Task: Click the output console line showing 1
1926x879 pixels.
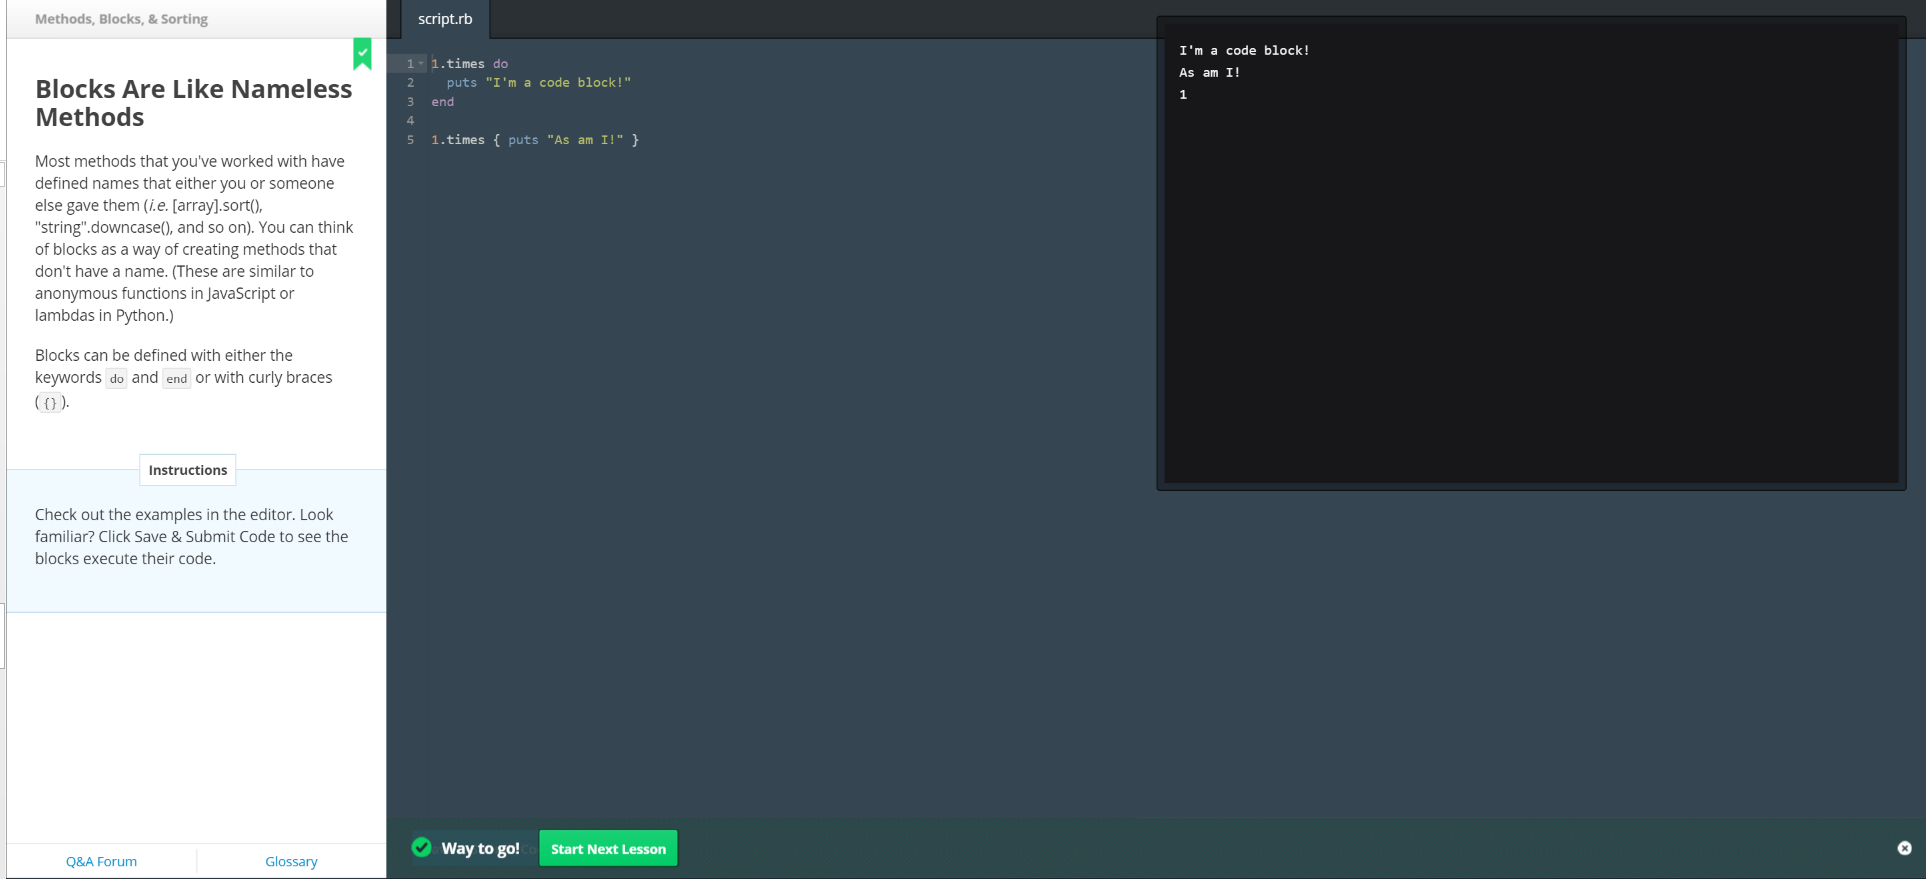Action: tap(1183, 95)
